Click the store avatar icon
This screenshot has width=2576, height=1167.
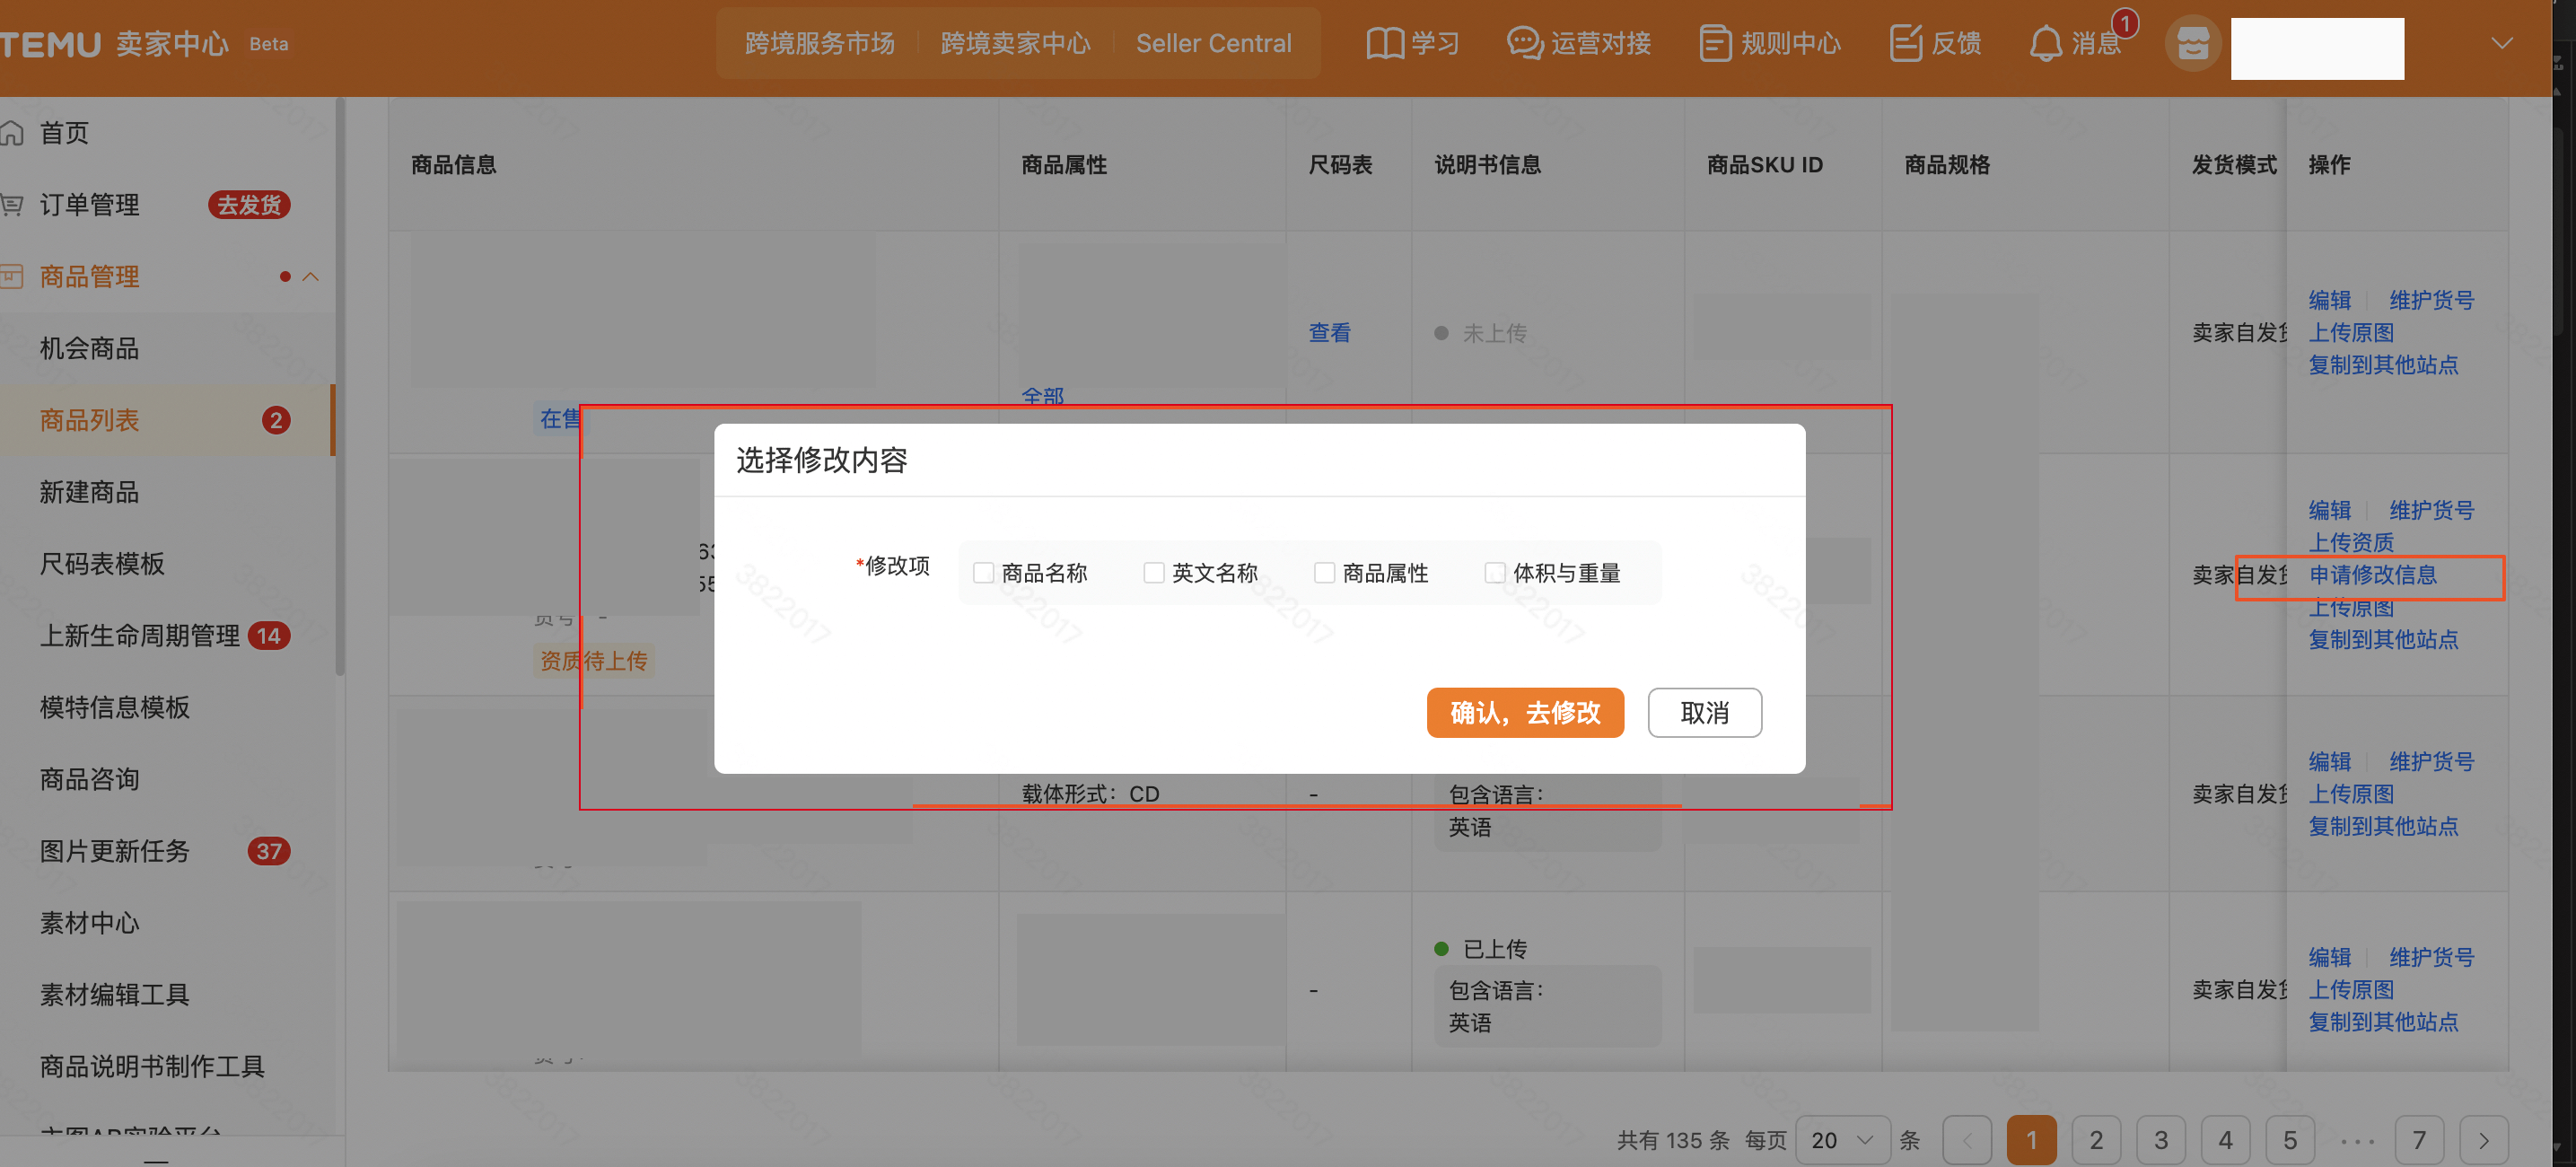(x=2193, y=44)
